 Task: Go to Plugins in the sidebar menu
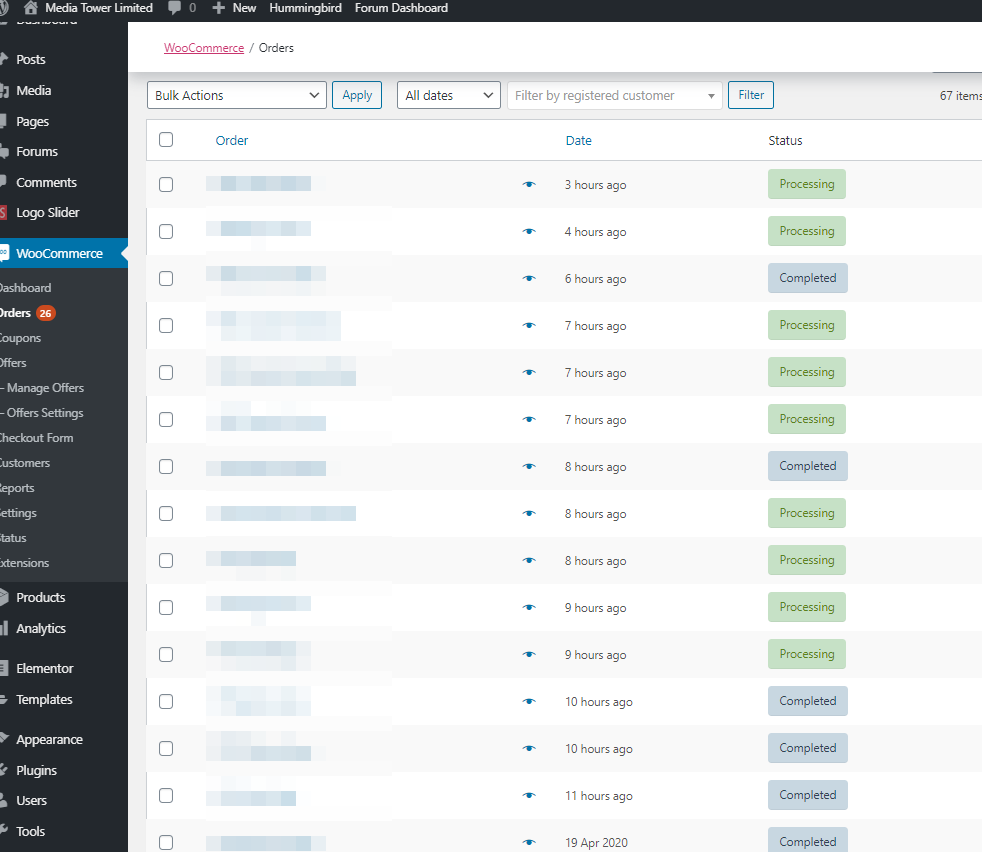tap(36, 770)
